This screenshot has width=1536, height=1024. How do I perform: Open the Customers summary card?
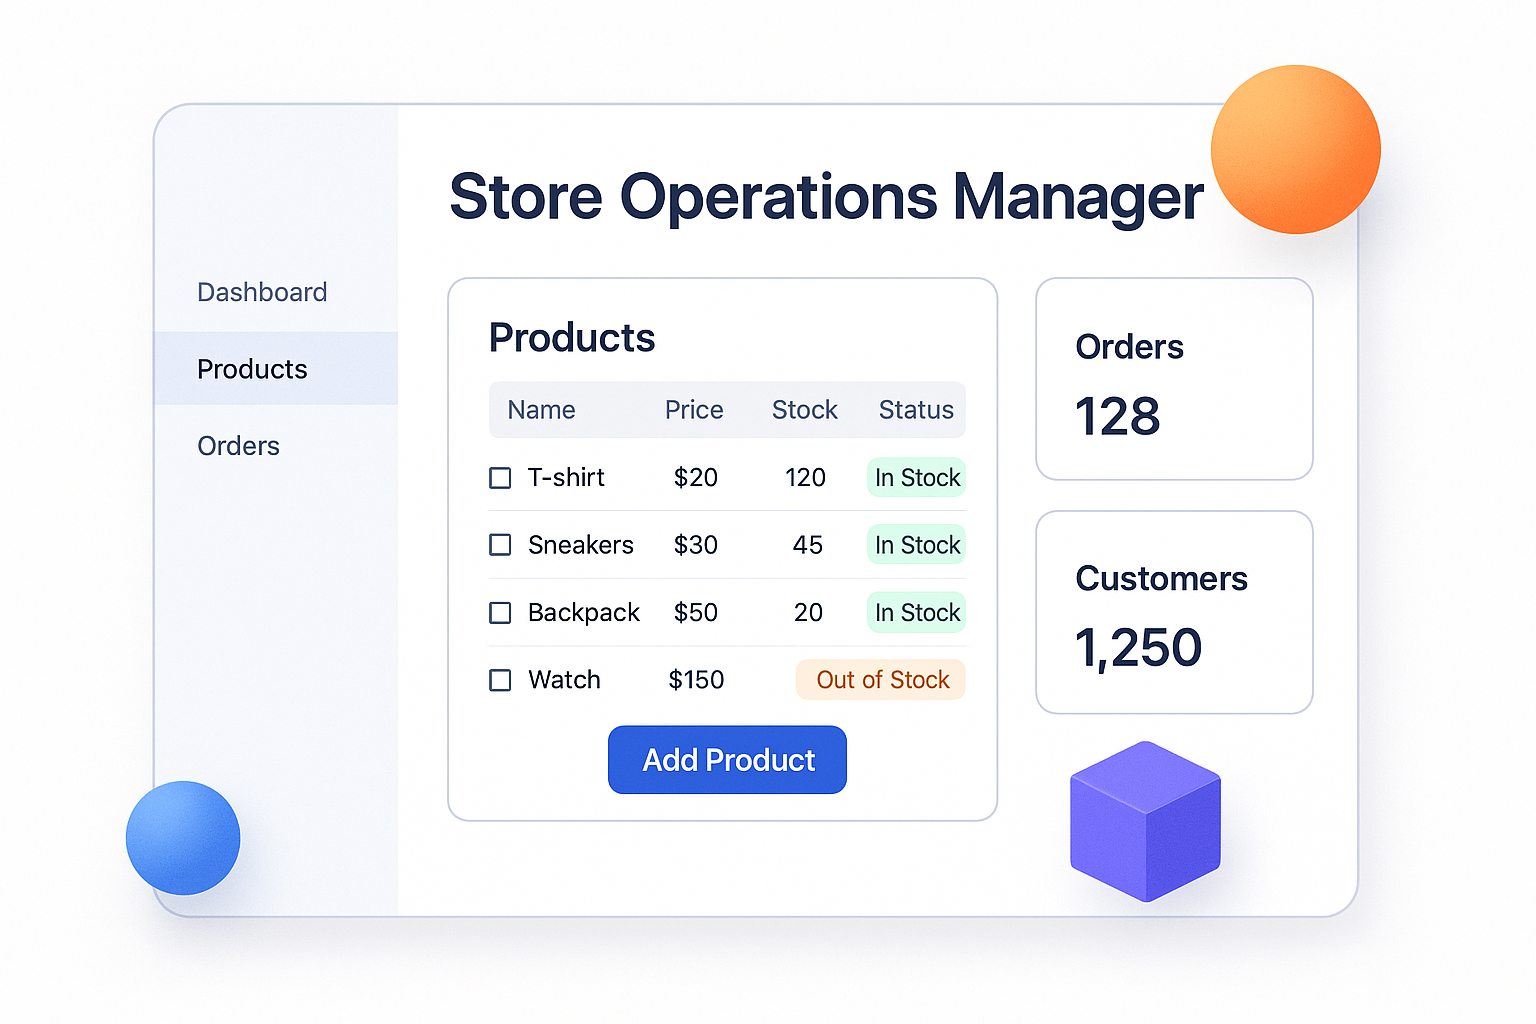pyautogui.click(x=1174, y=613)
